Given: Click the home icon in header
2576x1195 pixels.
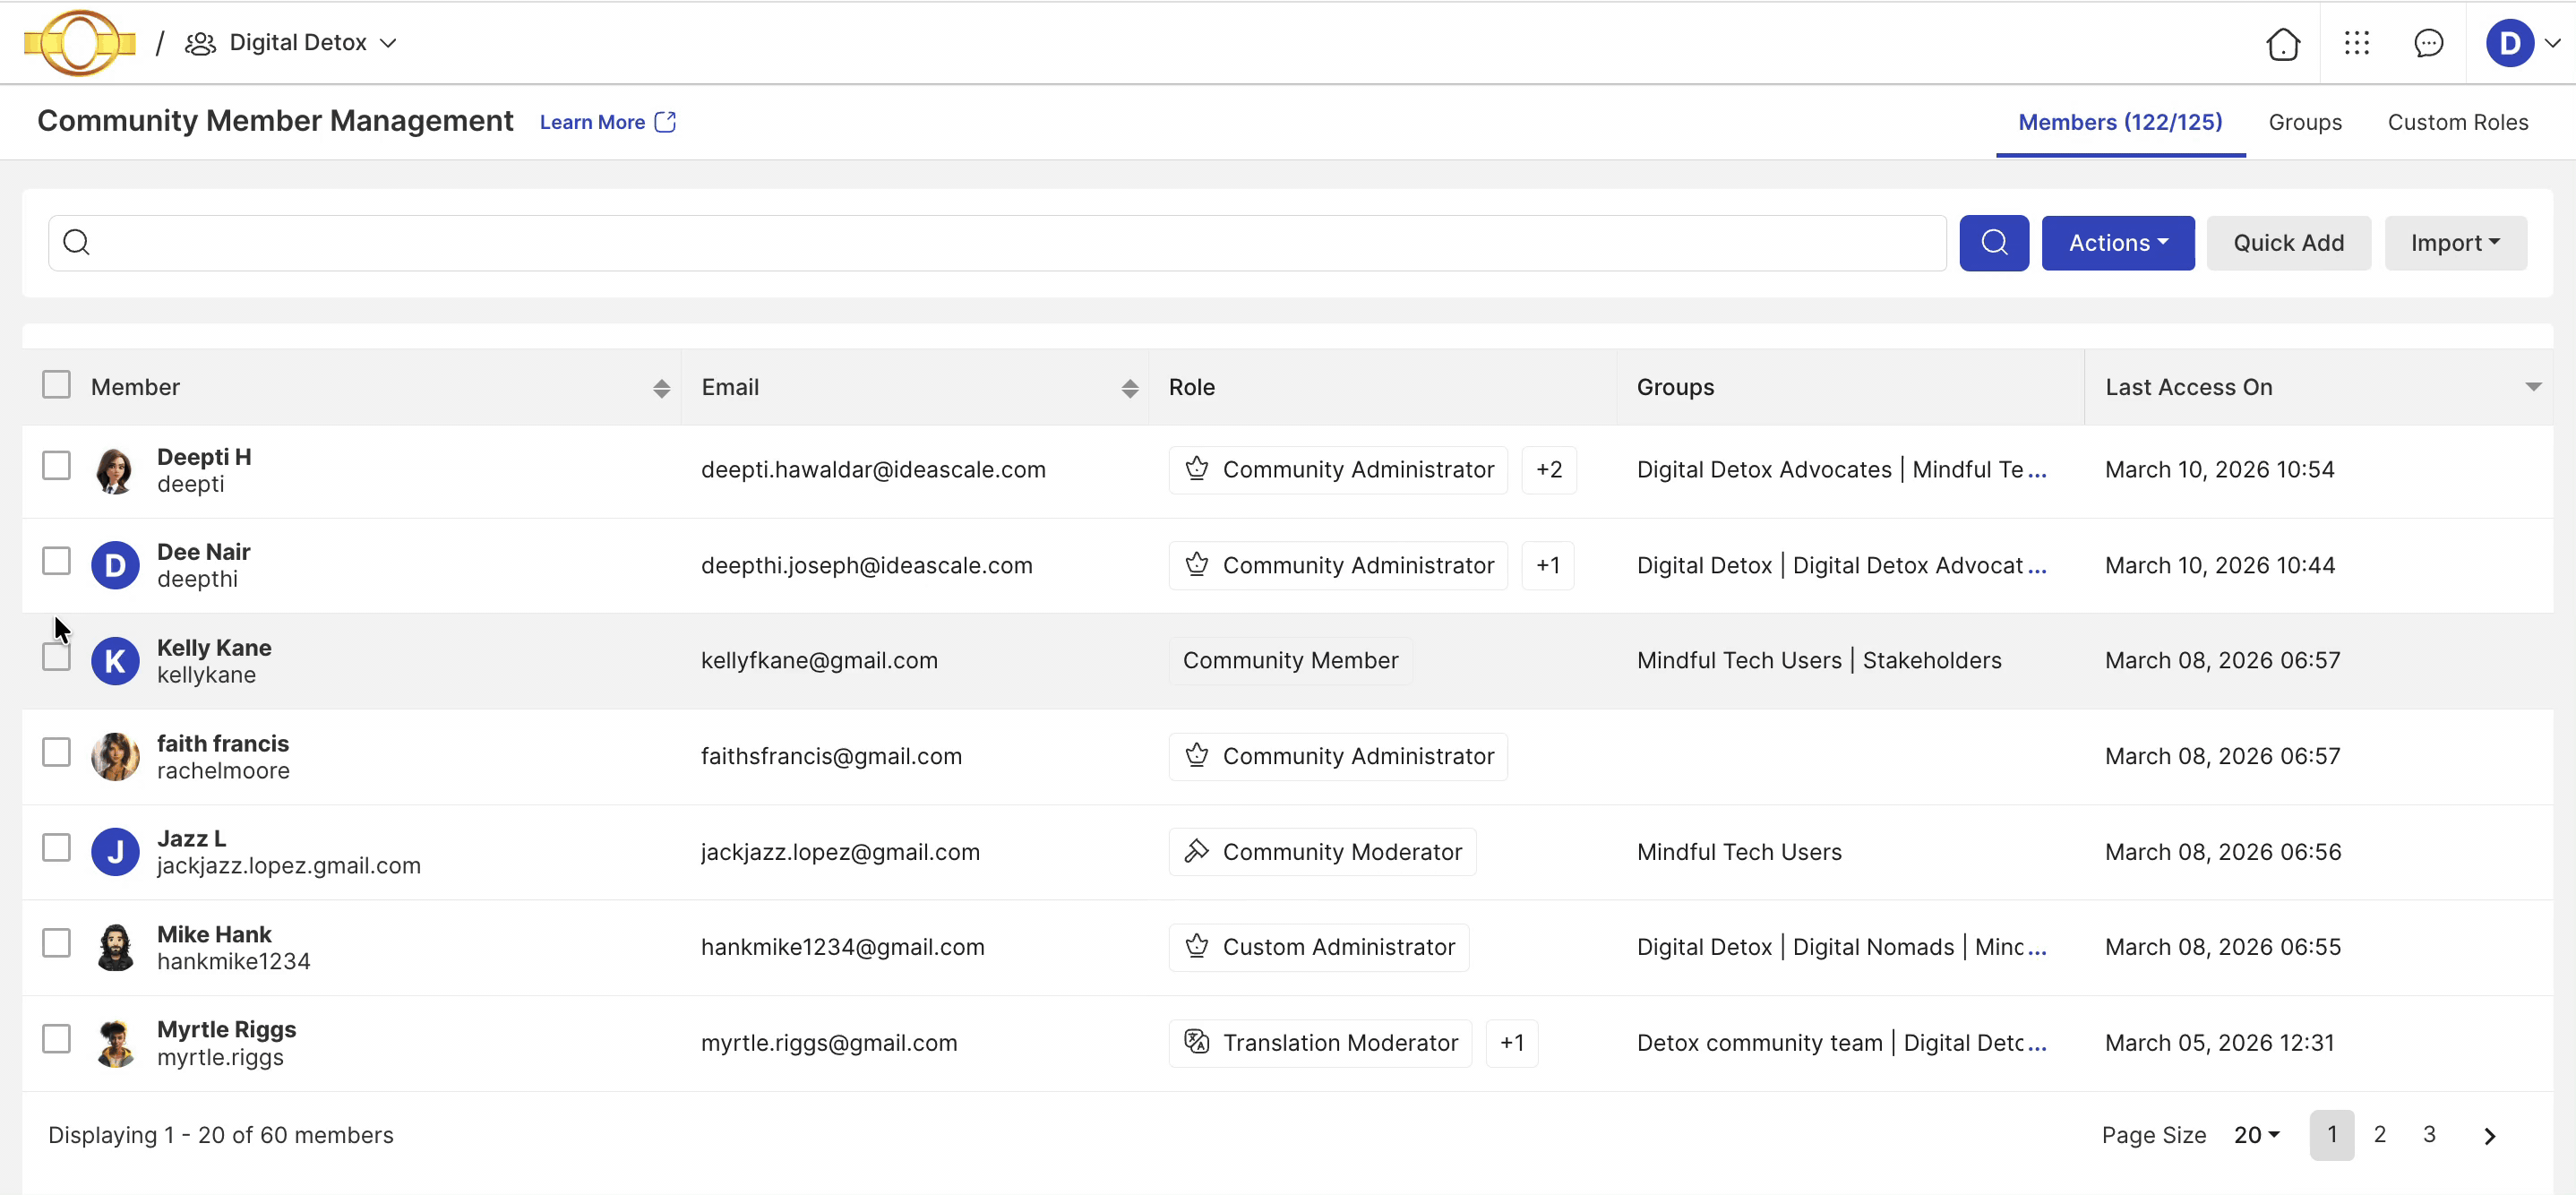Looking at the screenshot, I should point(2282,43).
